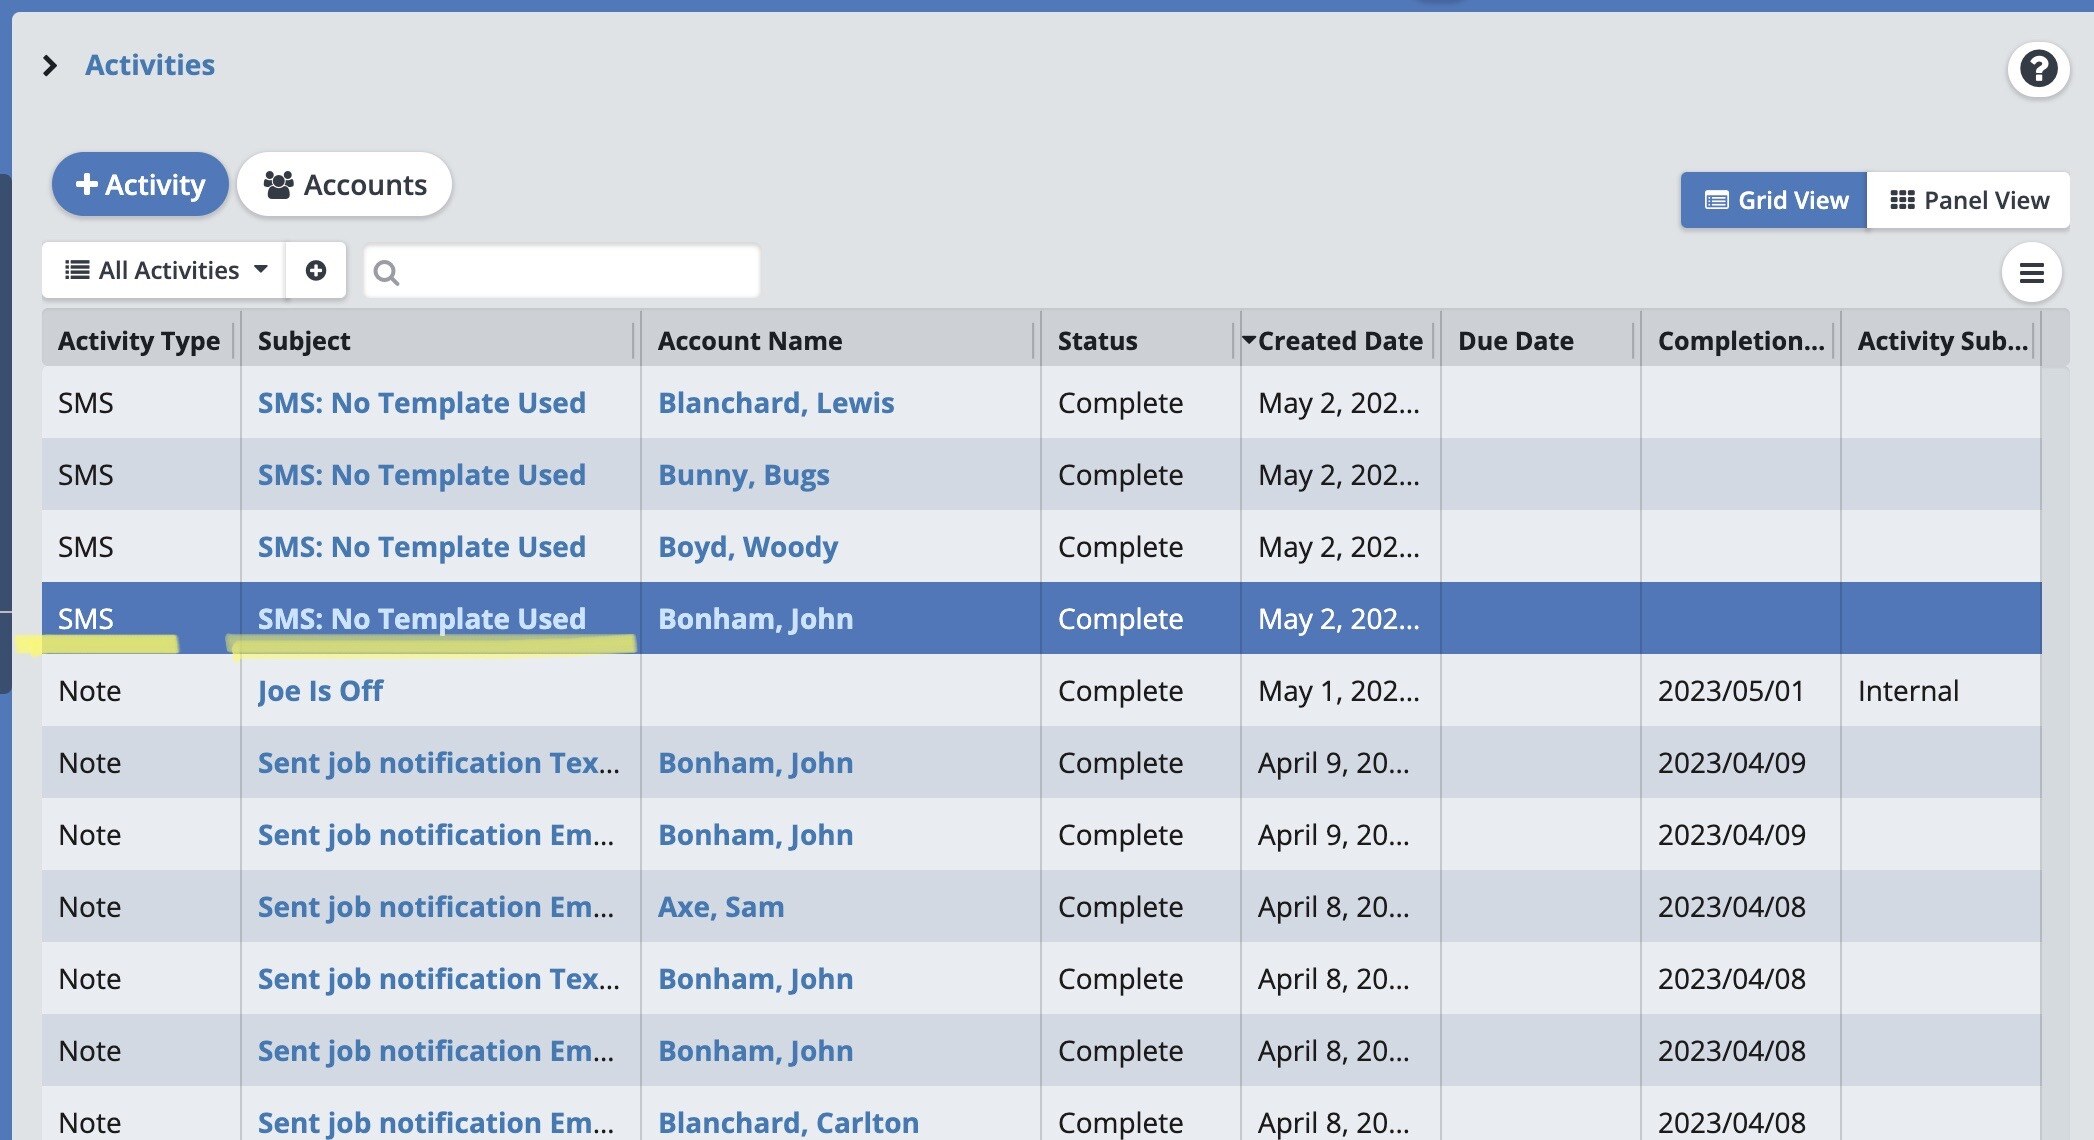
Task: Switch to Panel View
Action: (1968, 200)
